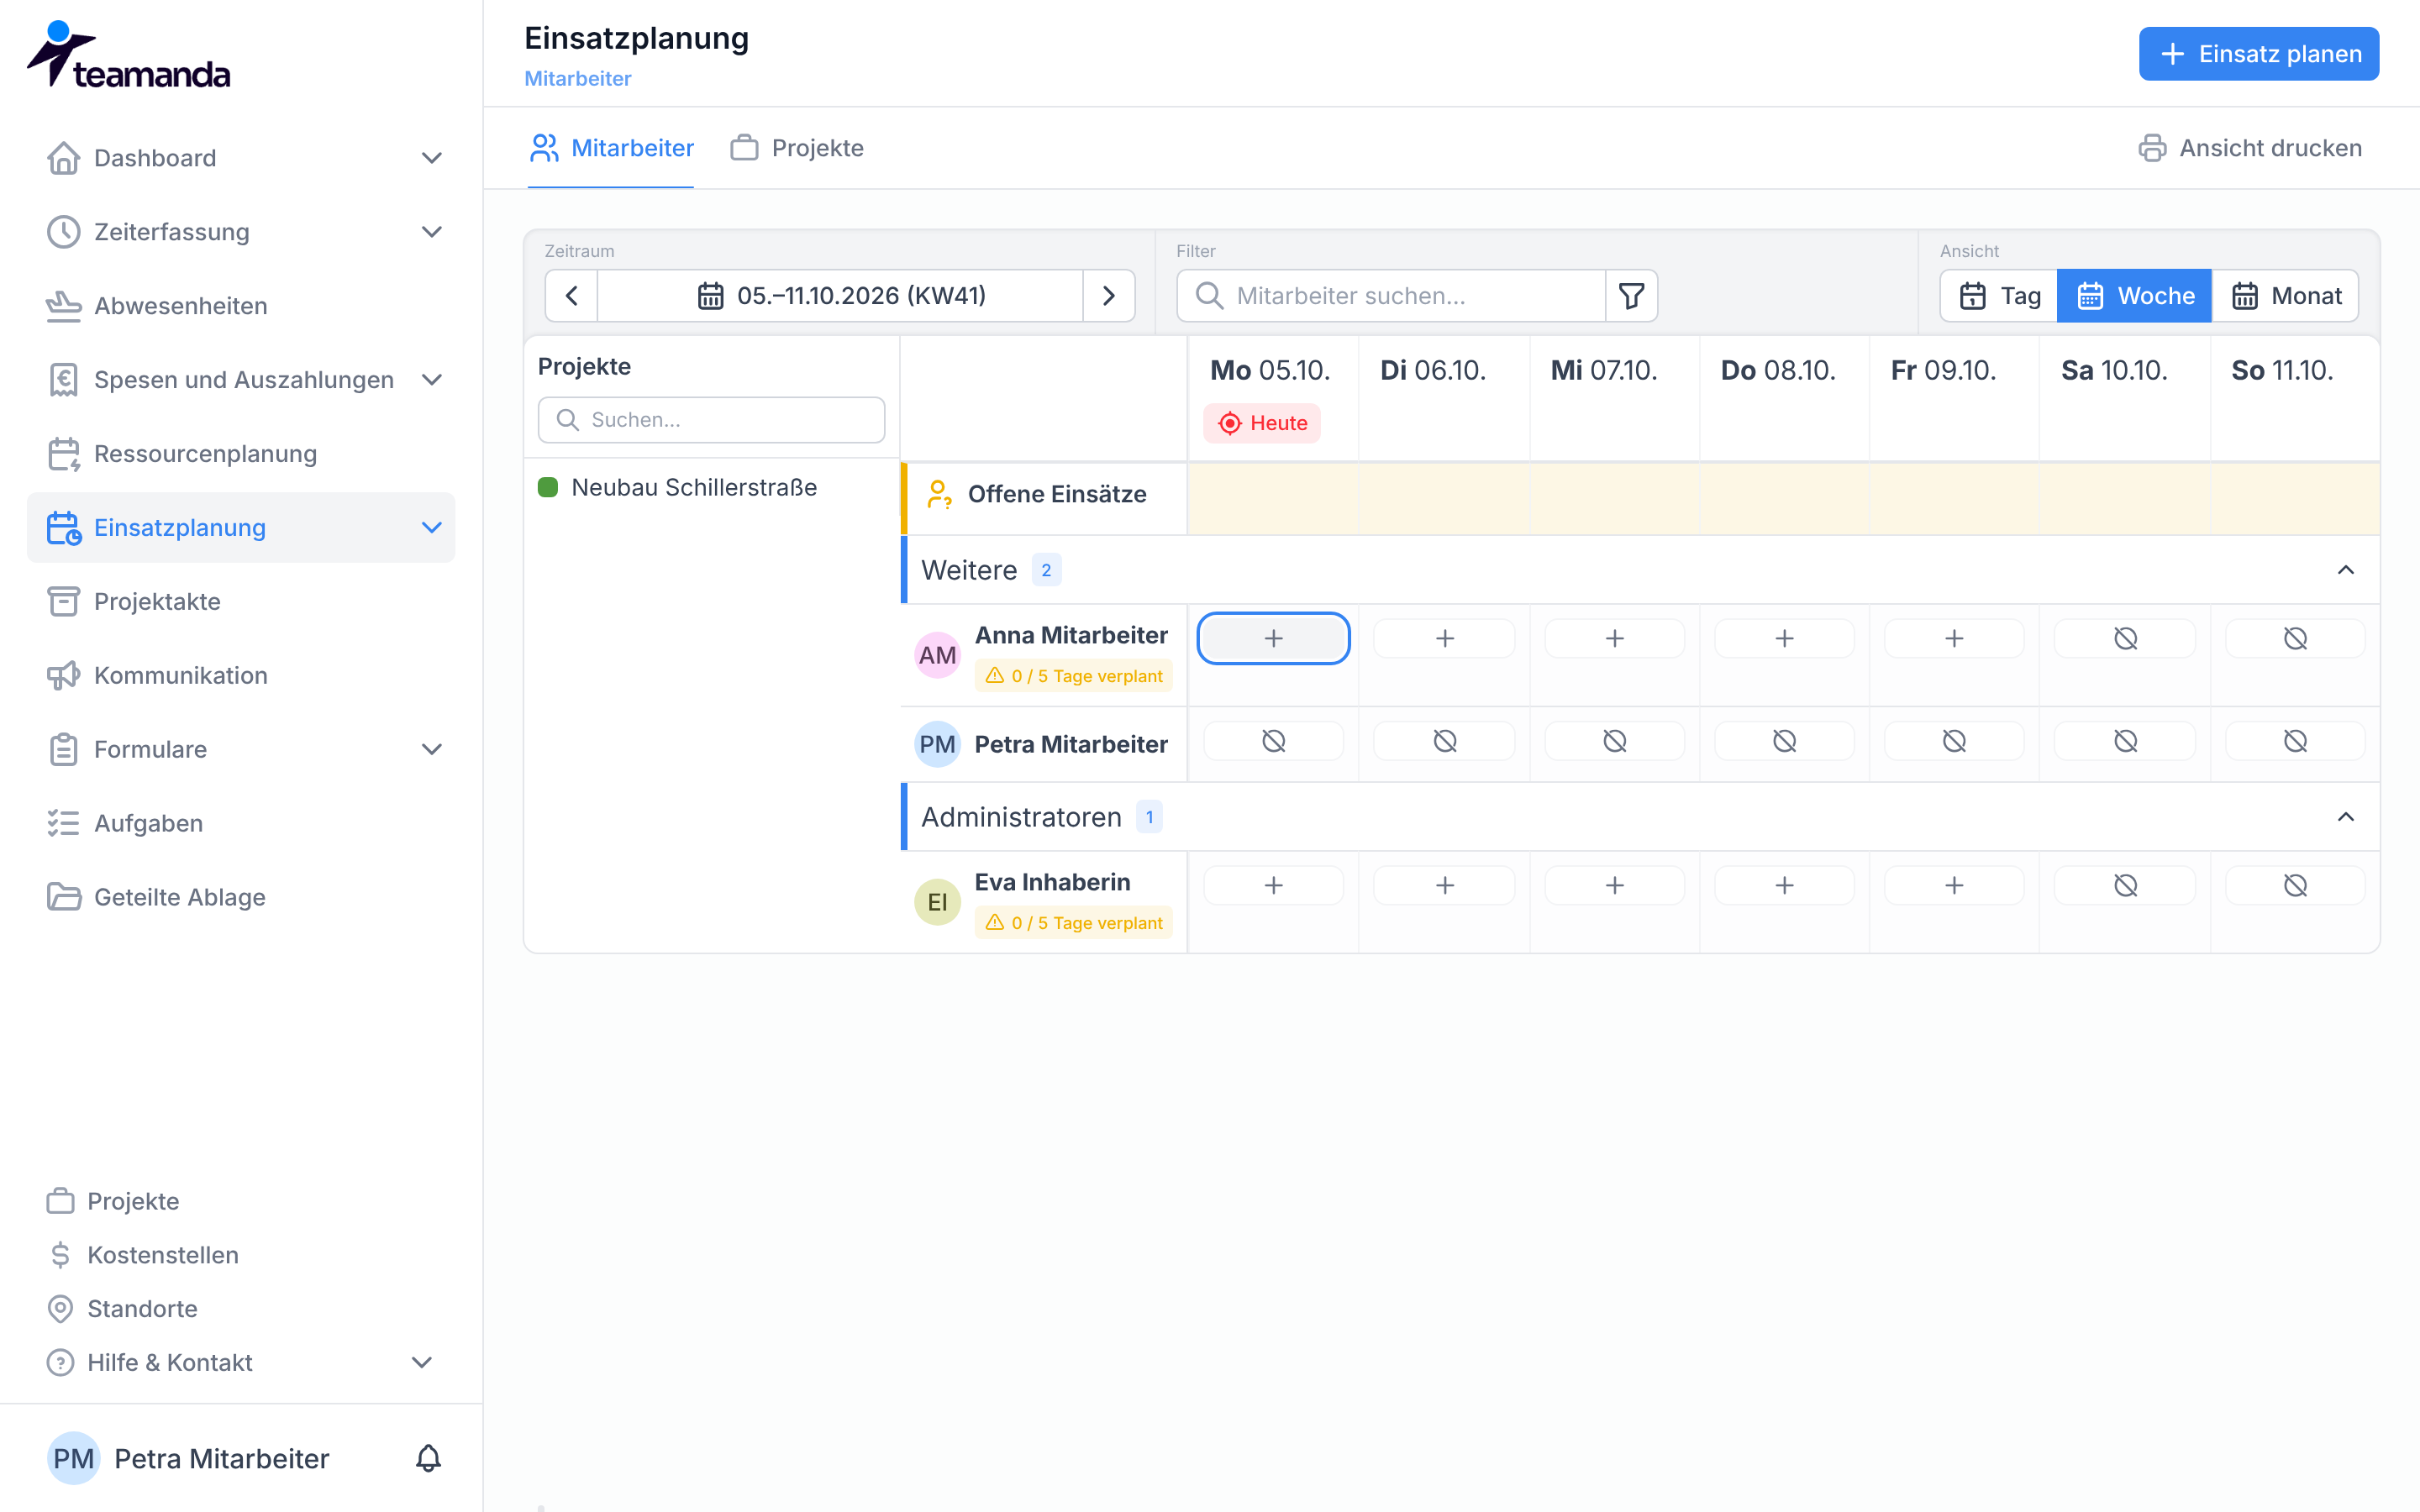Add assignment for Eva Inhaberin on Wednesday
Viewport: 2420px width, 1512px height.
[1614, 885]
